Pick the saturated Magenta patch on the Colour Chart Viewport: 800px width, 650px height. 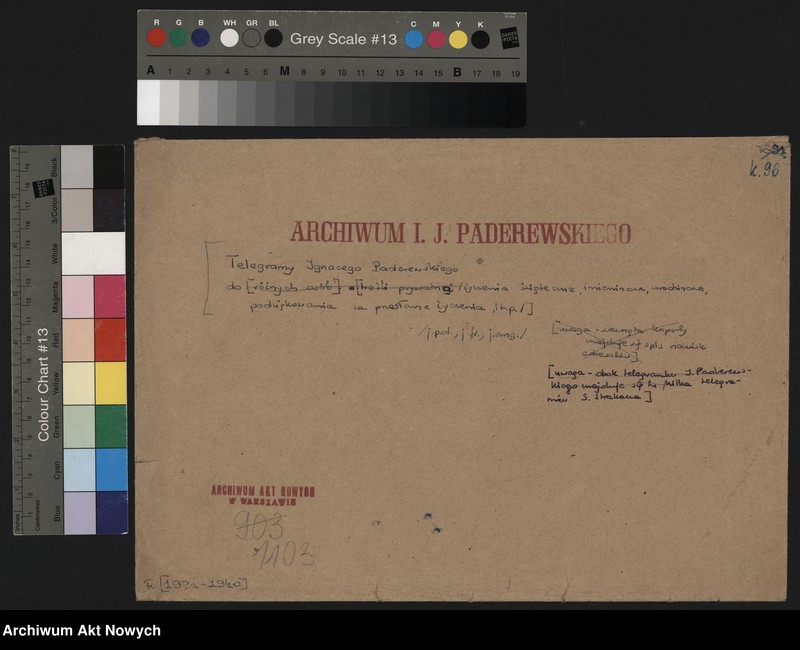pos(110,296)
